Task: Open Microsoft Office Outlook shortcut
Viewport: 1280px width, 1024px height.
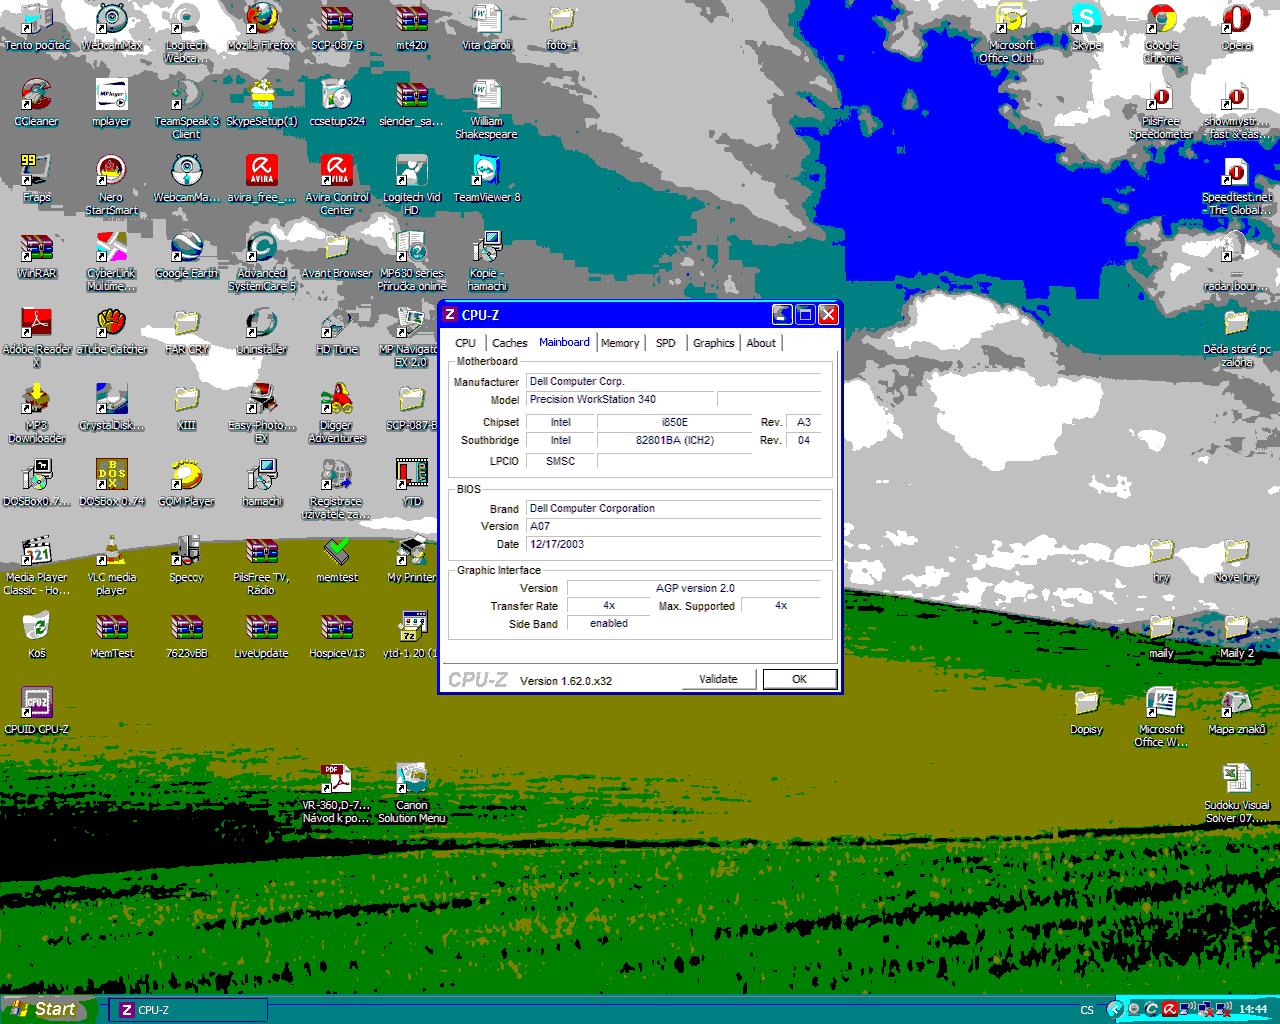Action: tap(1011, 33)
